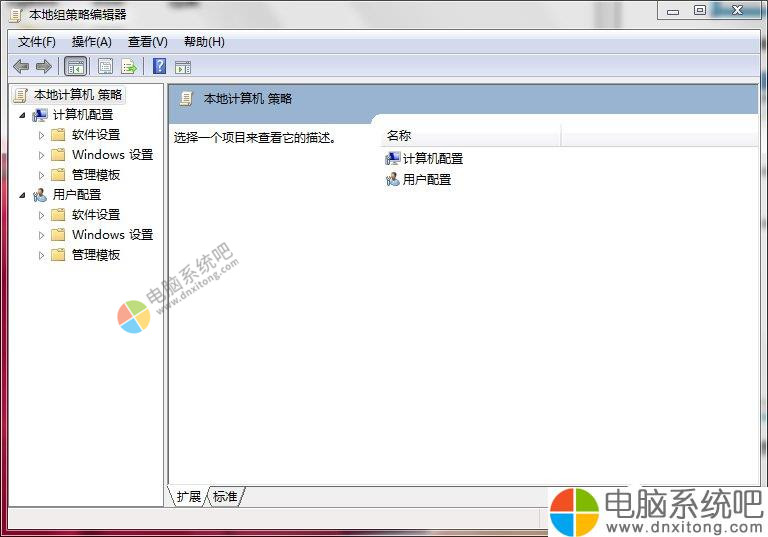Click the 计算机配置 icon in the right list

coord(393,158)
